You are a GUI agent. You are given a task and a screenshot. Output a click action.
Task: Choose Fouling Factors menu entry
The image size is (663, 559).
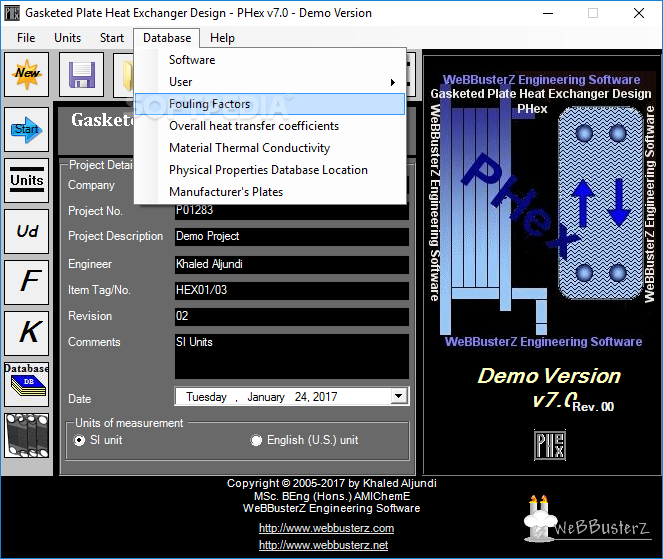(270, 104)
